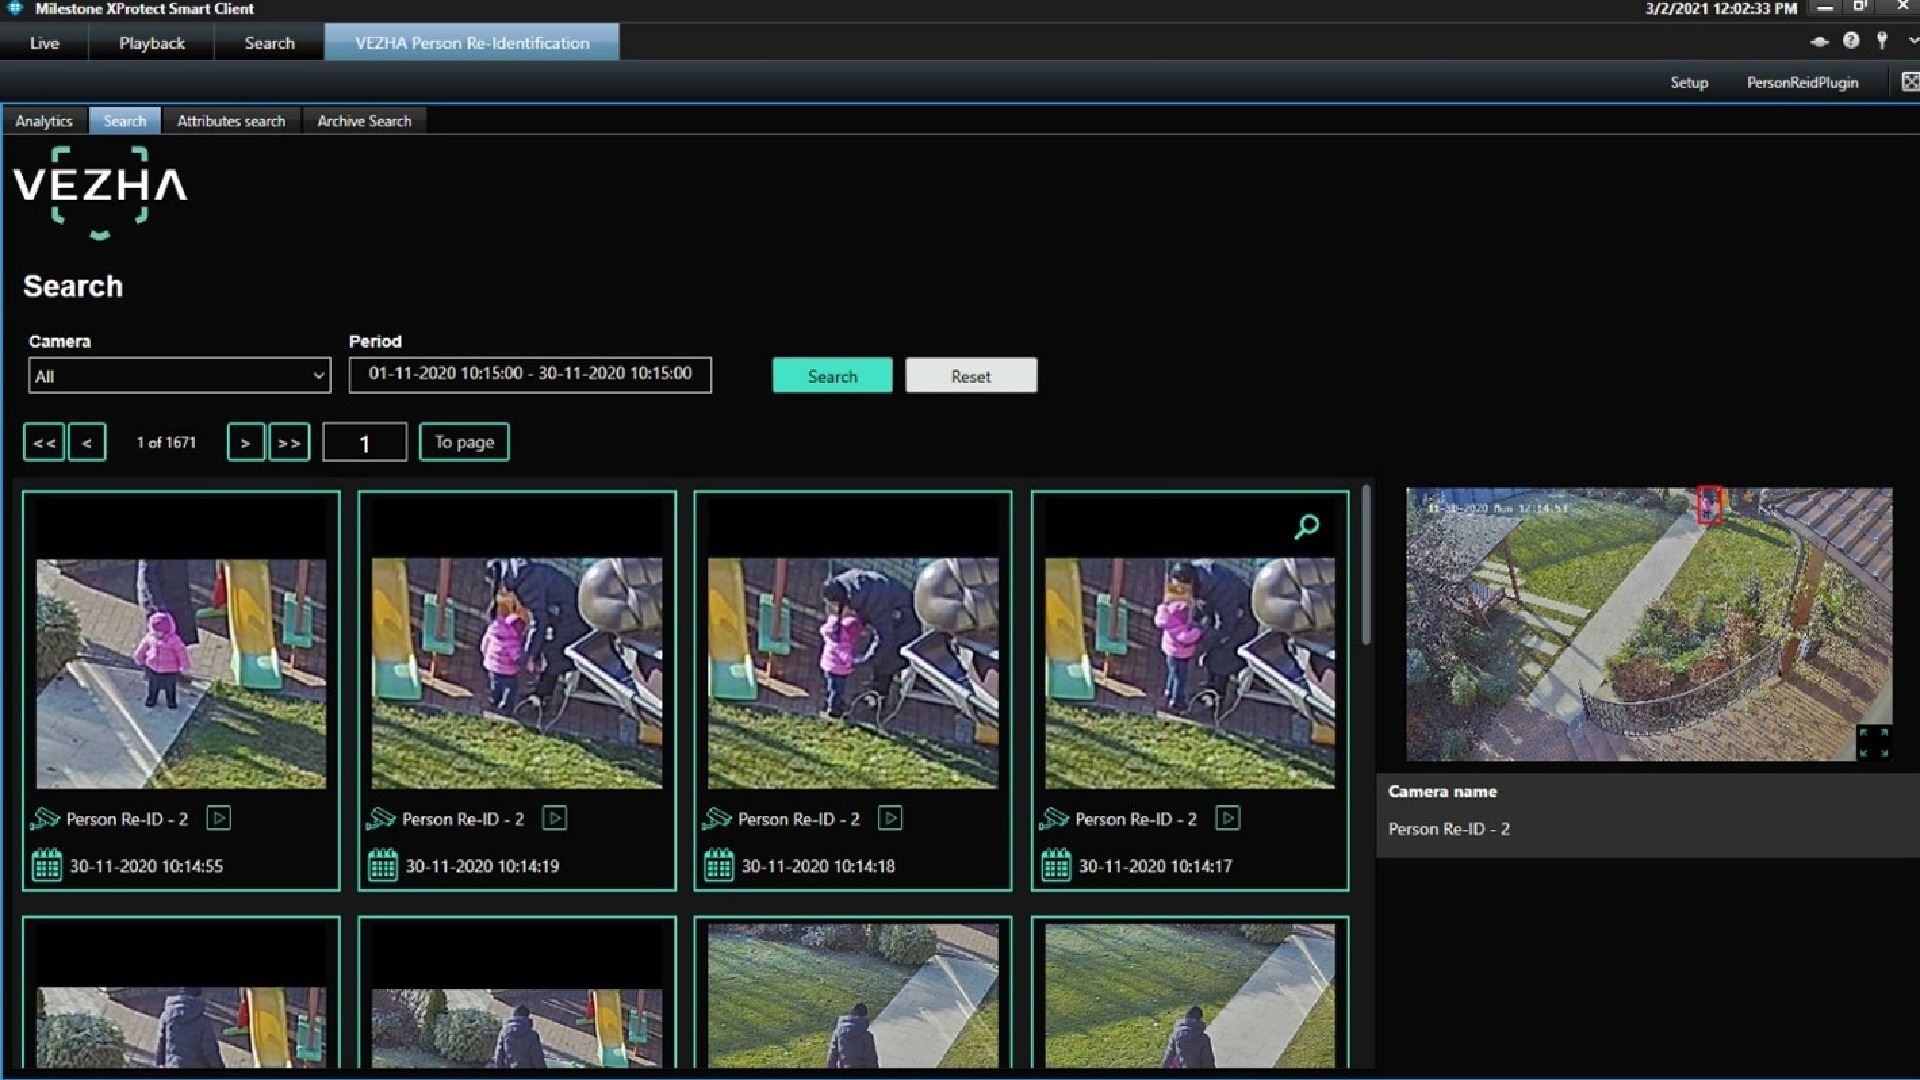Click the calendar icon beside 30-11-2020 10:14:17

(x=1055, y=865)
